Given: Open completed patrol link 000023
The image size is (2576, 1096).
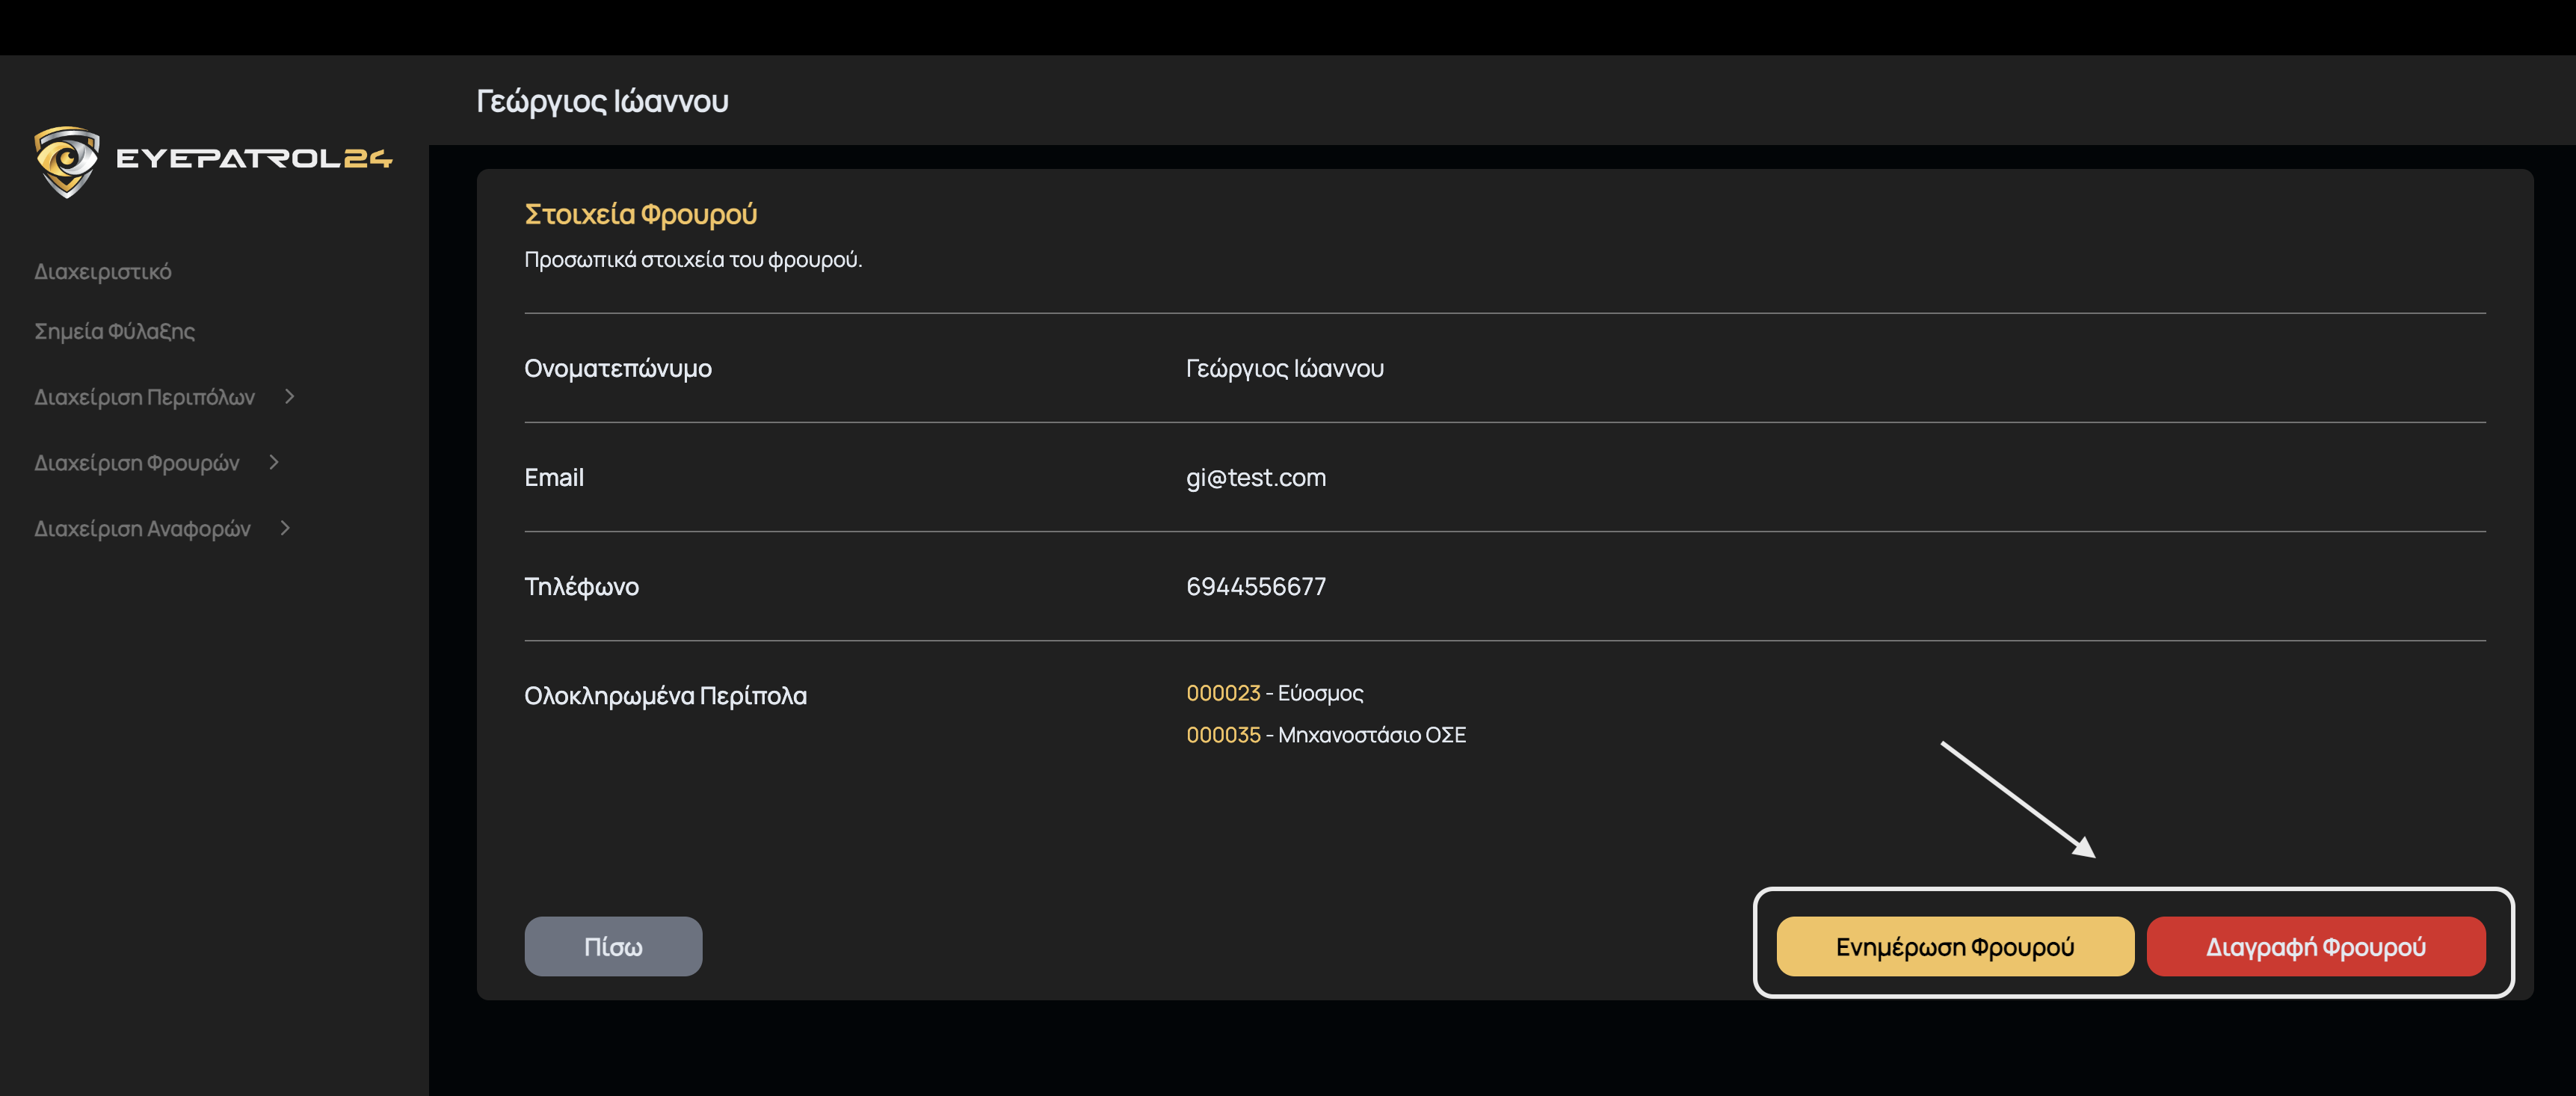Looking at the screenshot, I should click(x=1223, y=693).
